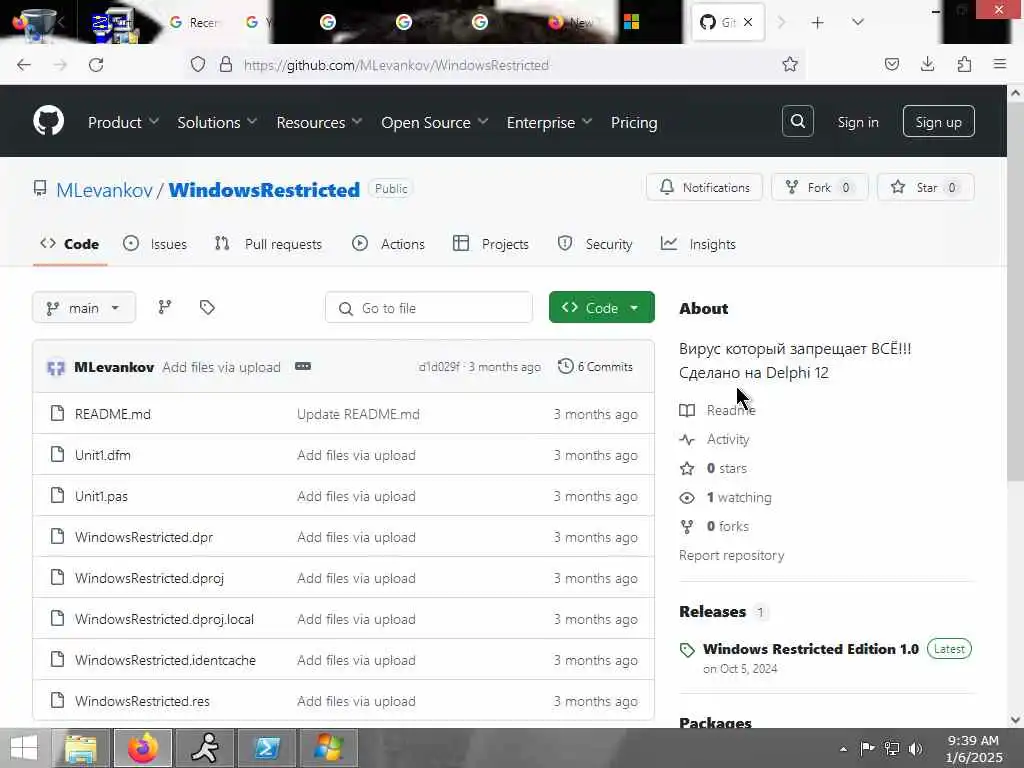The width and height of the screenshot is (1024, 768).
Task: Click Save to Pocket icon
Action: [x=891, y=65]
